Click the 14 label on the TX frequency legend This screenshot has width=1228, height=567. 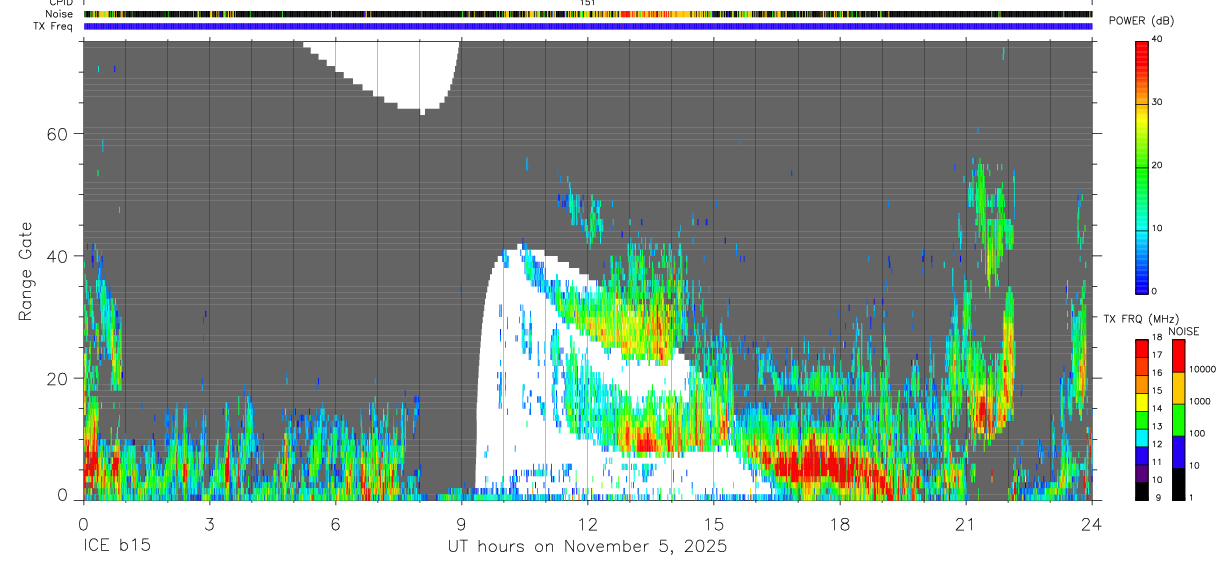pyautogui.click(x=1158, y=409)
